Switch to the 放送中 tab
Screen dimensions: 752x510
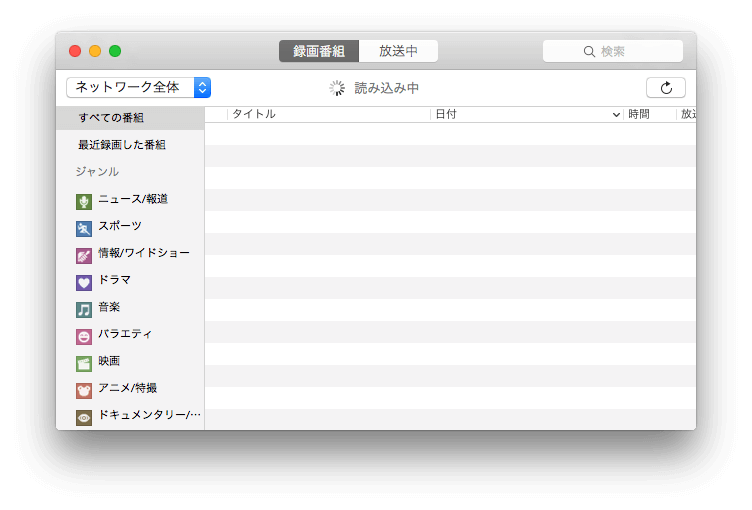398,51
